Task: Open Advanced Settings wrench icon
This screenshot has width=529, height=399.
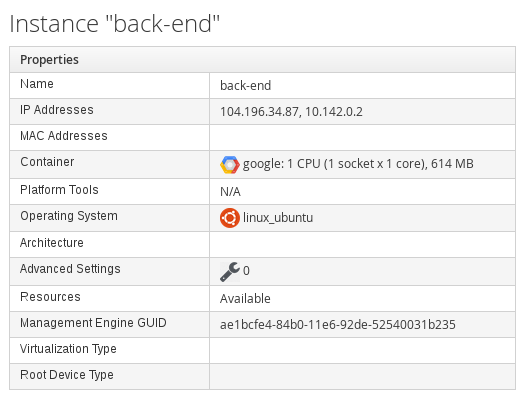Action: [x=230, y=272]
